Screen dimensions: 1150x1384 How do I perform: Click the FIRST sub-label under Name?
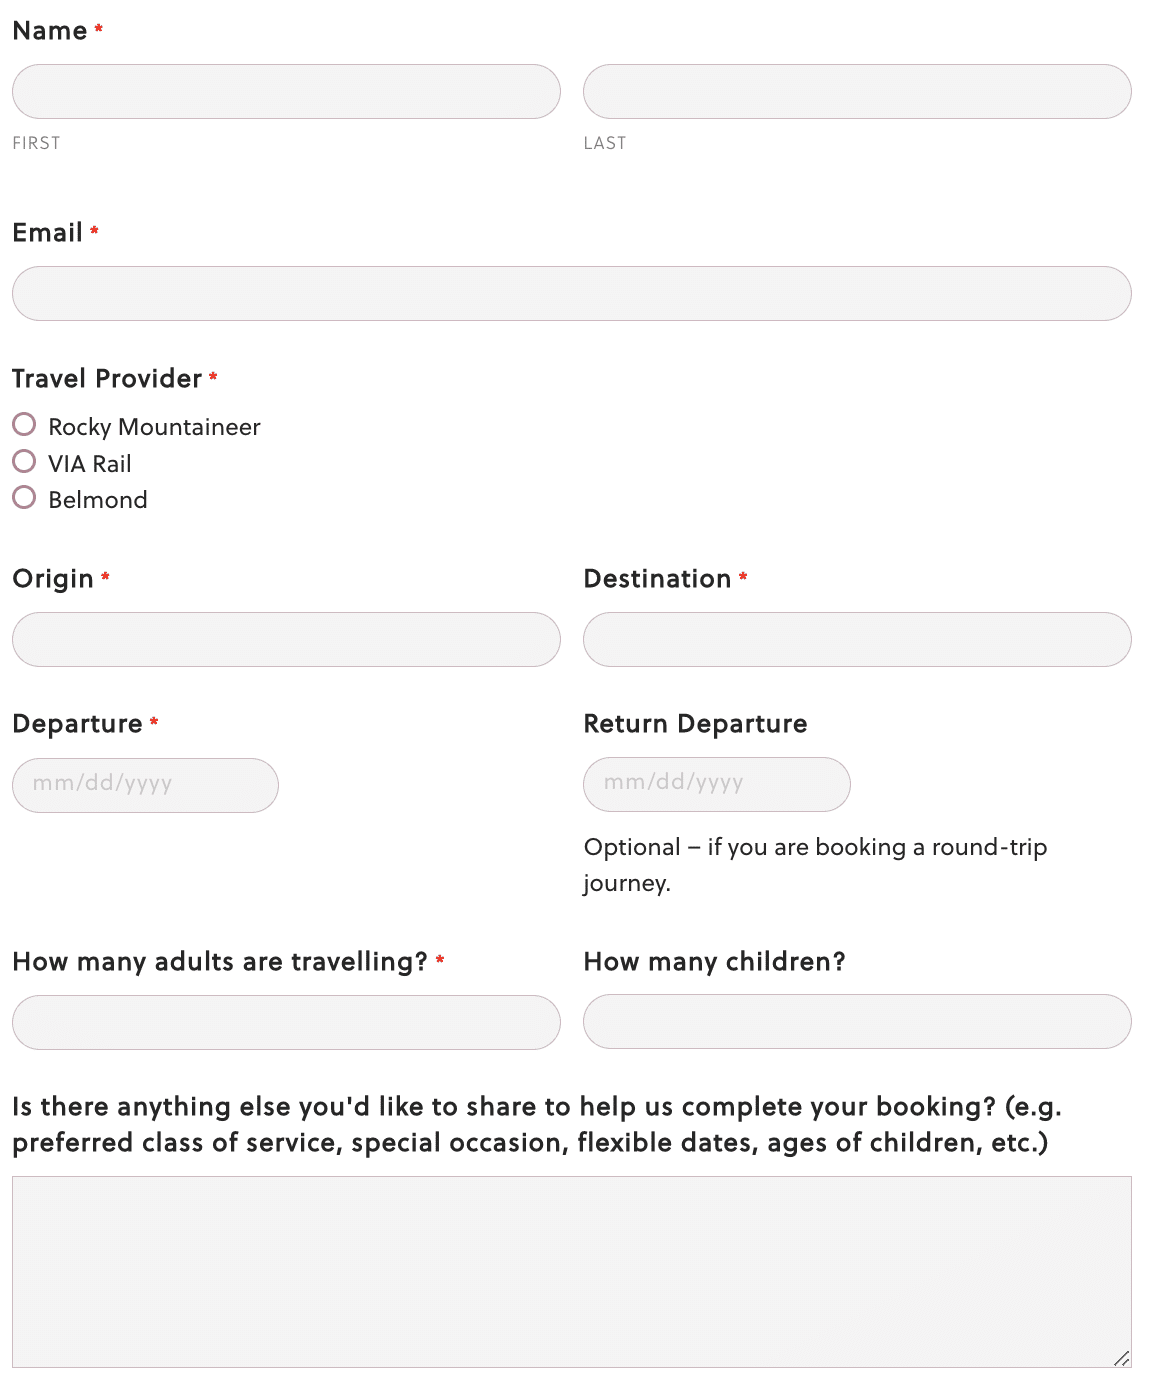pyautogui.click(x=36, y=143)
